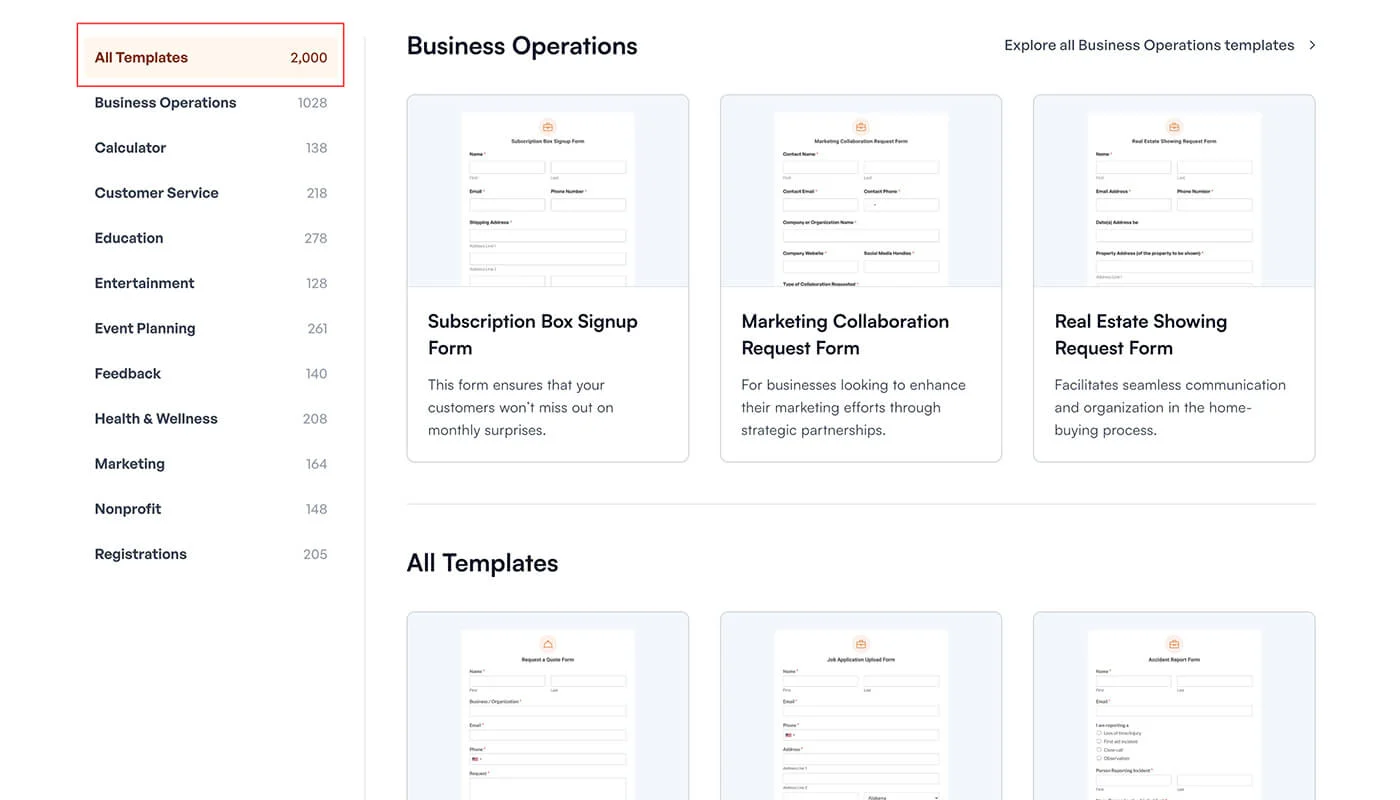
Task: Click briefcase icon on Job Application Upload thumbnail
Action: point(860,644)
